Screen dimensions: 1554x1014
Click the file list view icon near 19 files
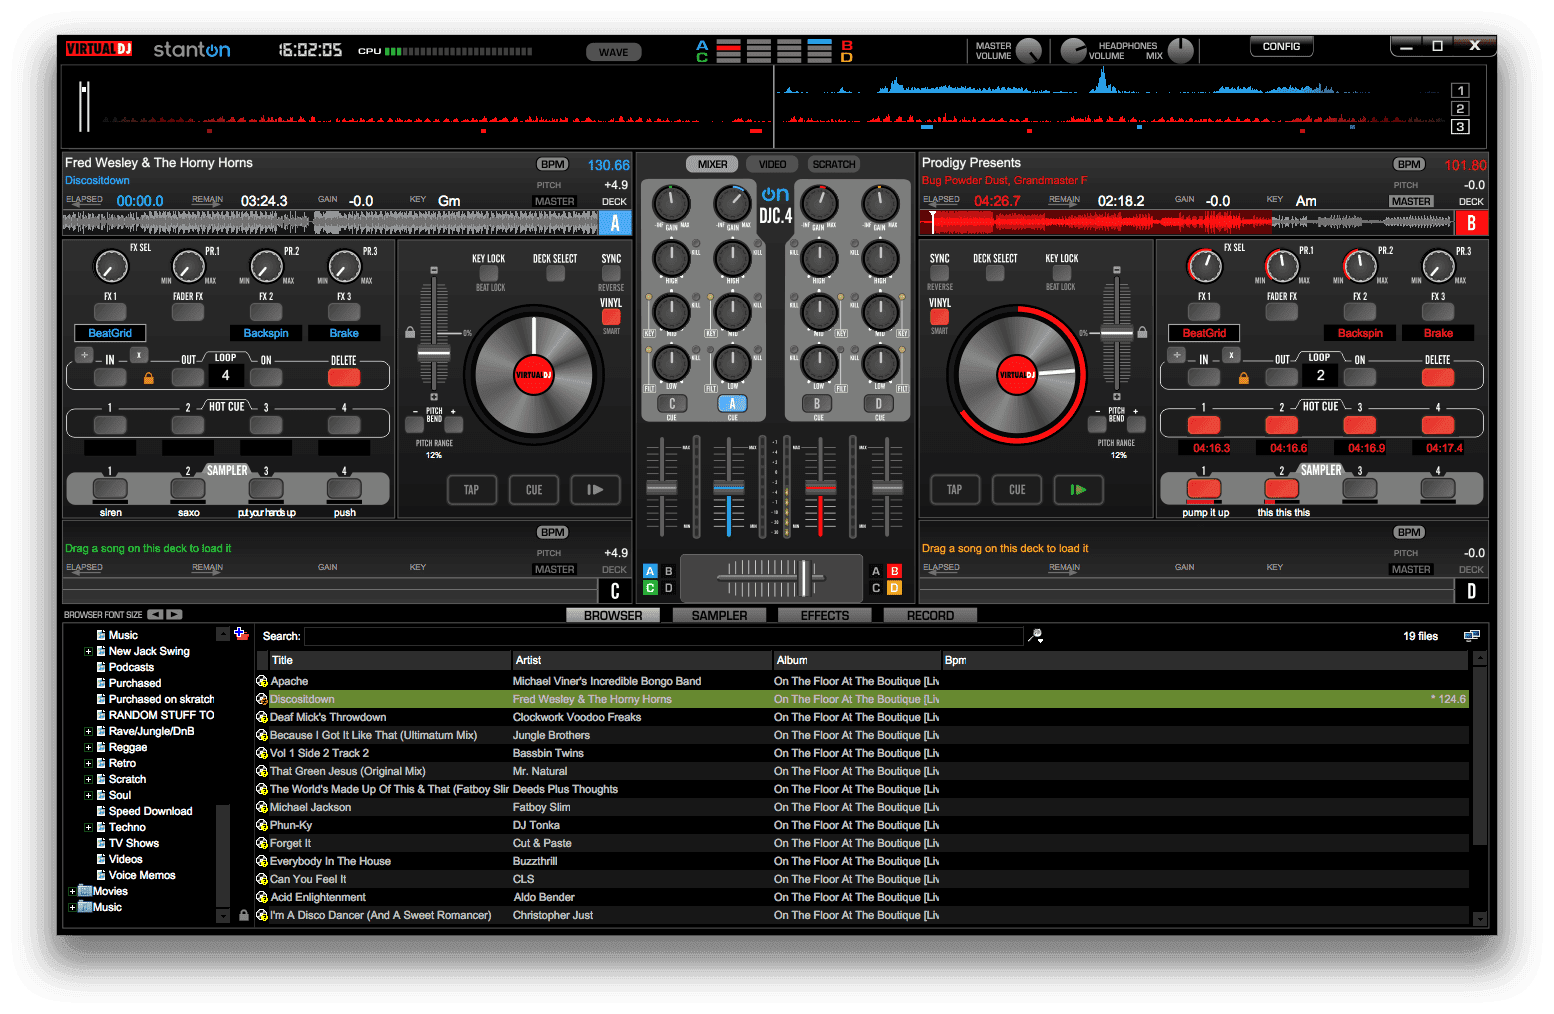tap(1470, 636)
